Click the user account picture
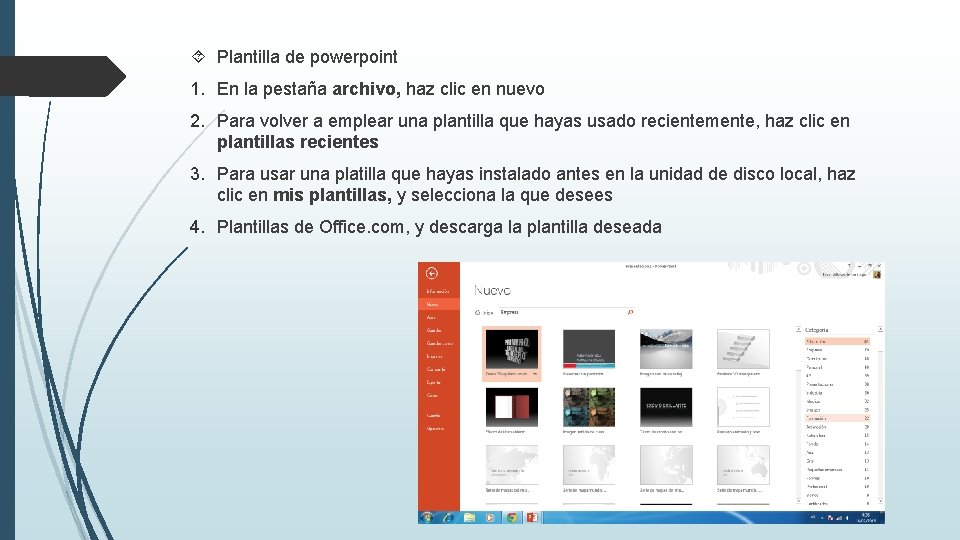The height and width of the screenshot is (540, 960). click(x=877, y=274)
